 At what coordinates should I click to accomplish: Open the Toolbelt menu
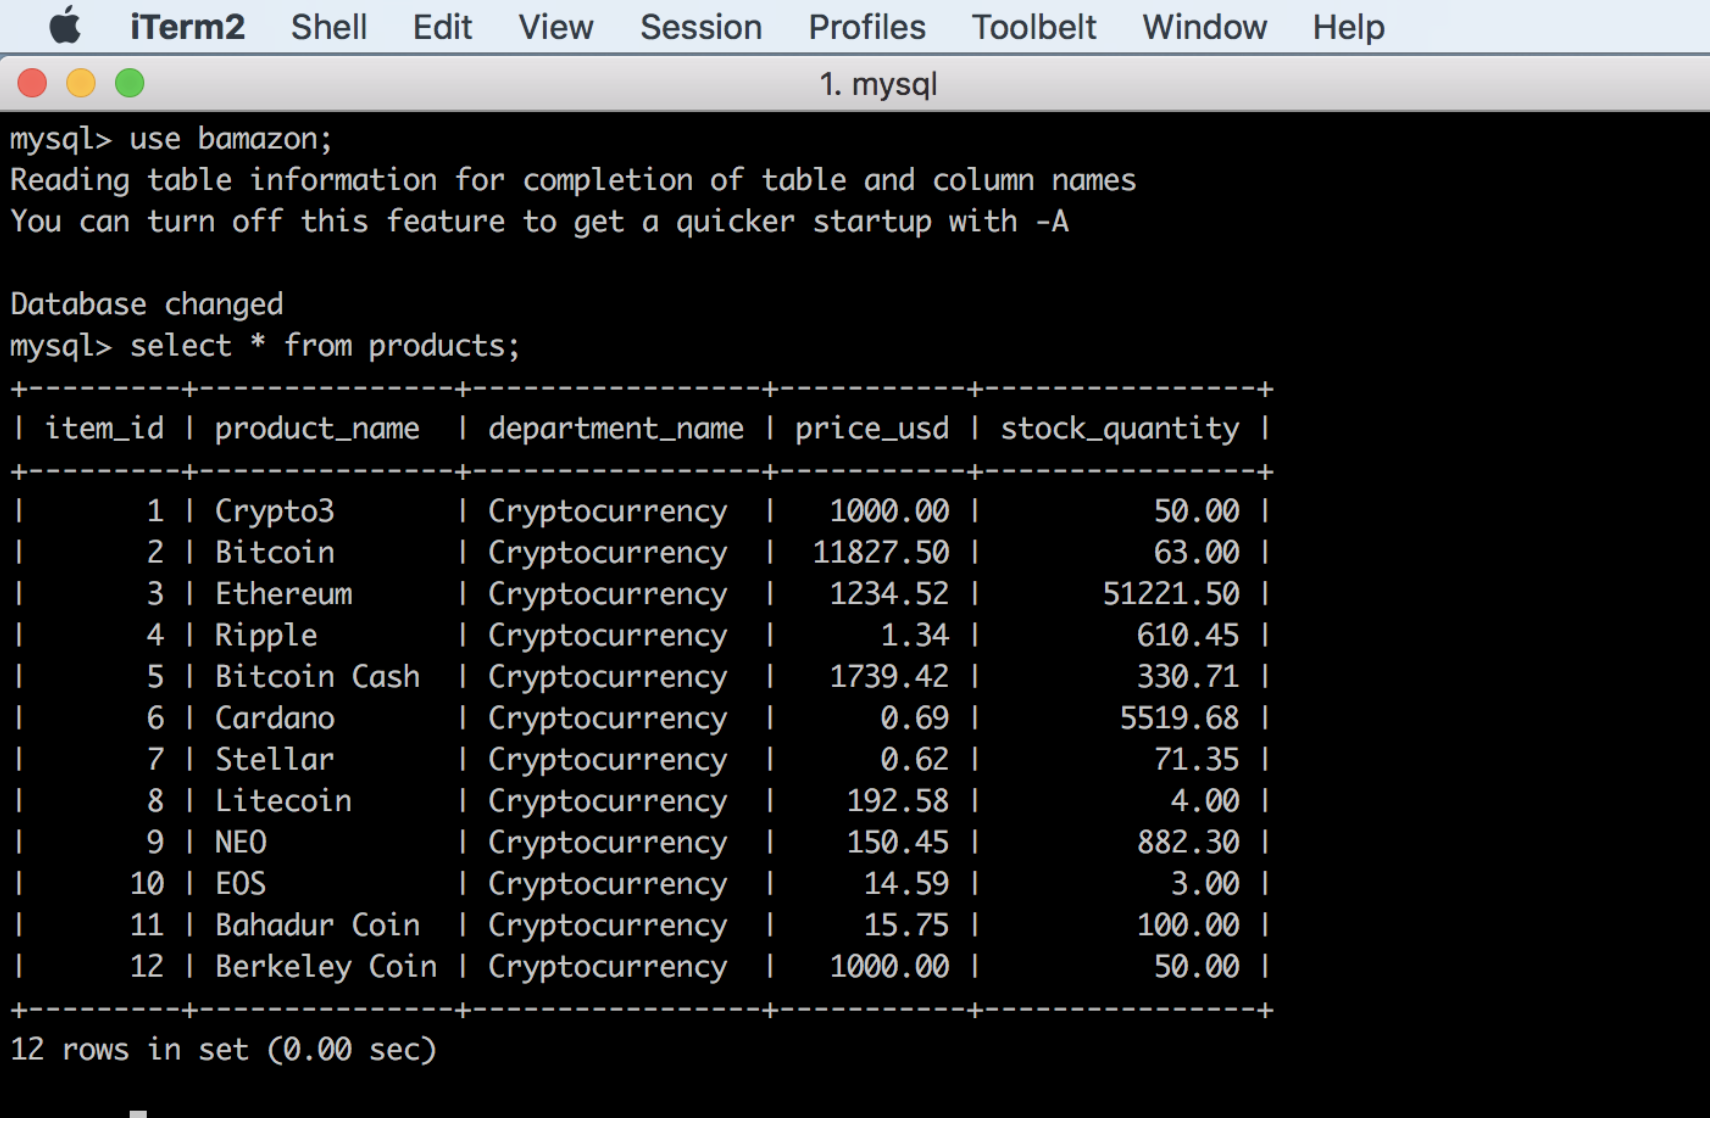[1034, 27]
